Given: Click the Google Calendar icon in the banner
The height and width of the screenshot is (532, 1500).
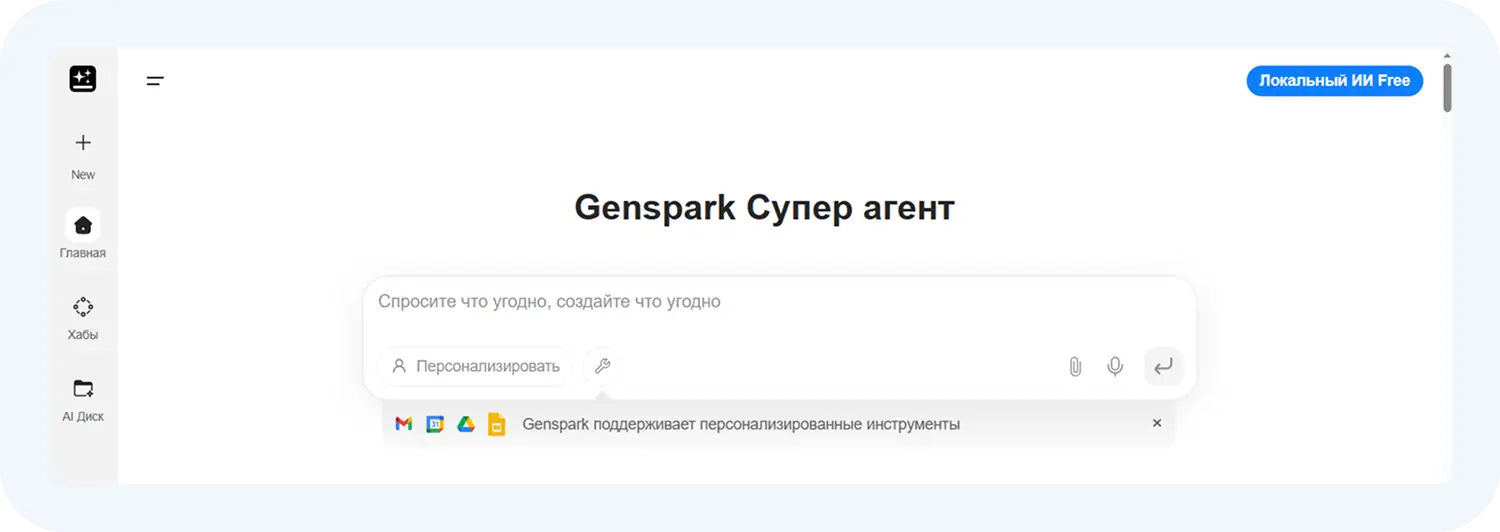Looking at the screenshot, I should (435, 424).
